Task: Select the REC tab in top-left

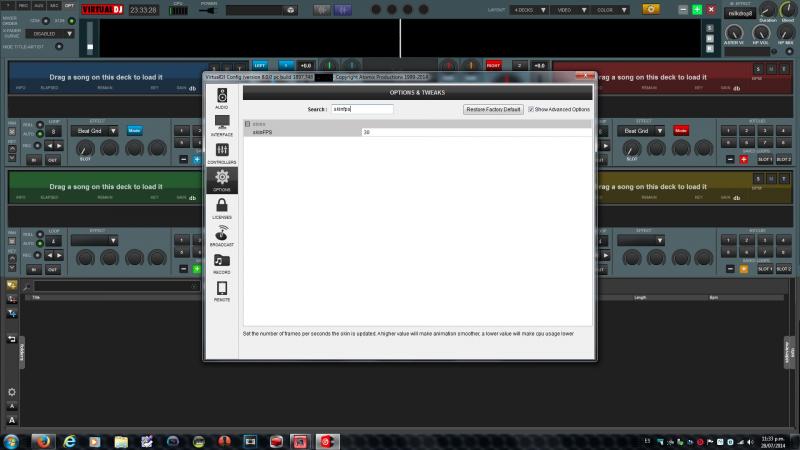Action: [23, 6]
